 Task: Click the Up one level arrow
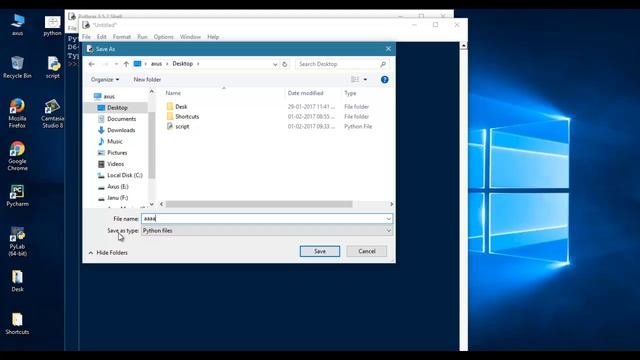coord(126,64)
